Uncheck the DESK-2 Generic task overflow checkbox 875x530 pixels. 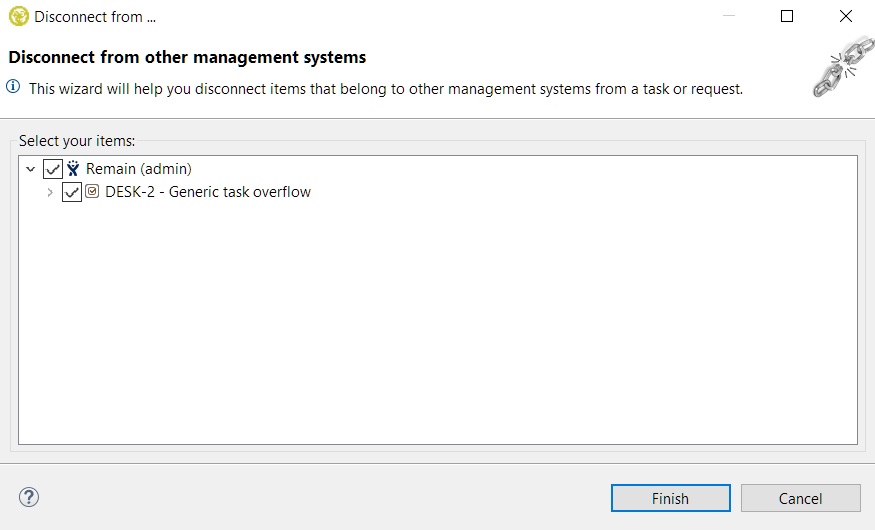pyautogui.click(x=72, y=192)
